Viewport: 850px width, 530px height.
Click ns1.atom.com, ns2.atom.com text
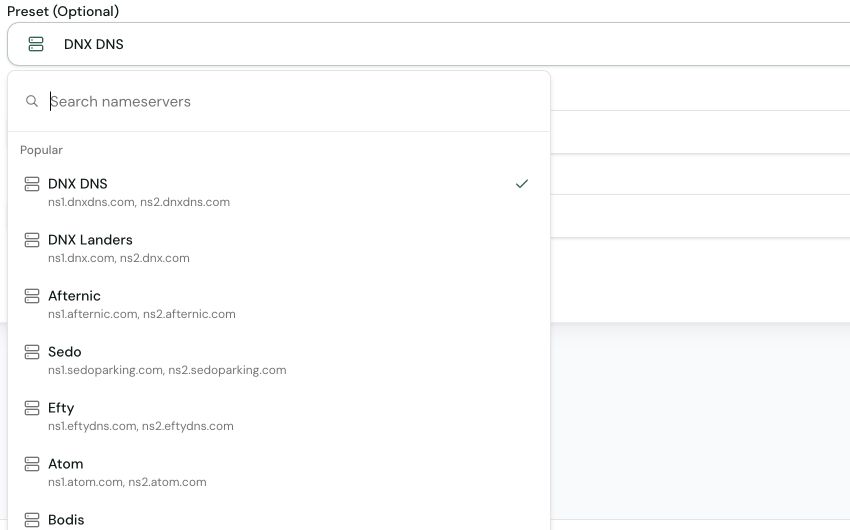127,482
